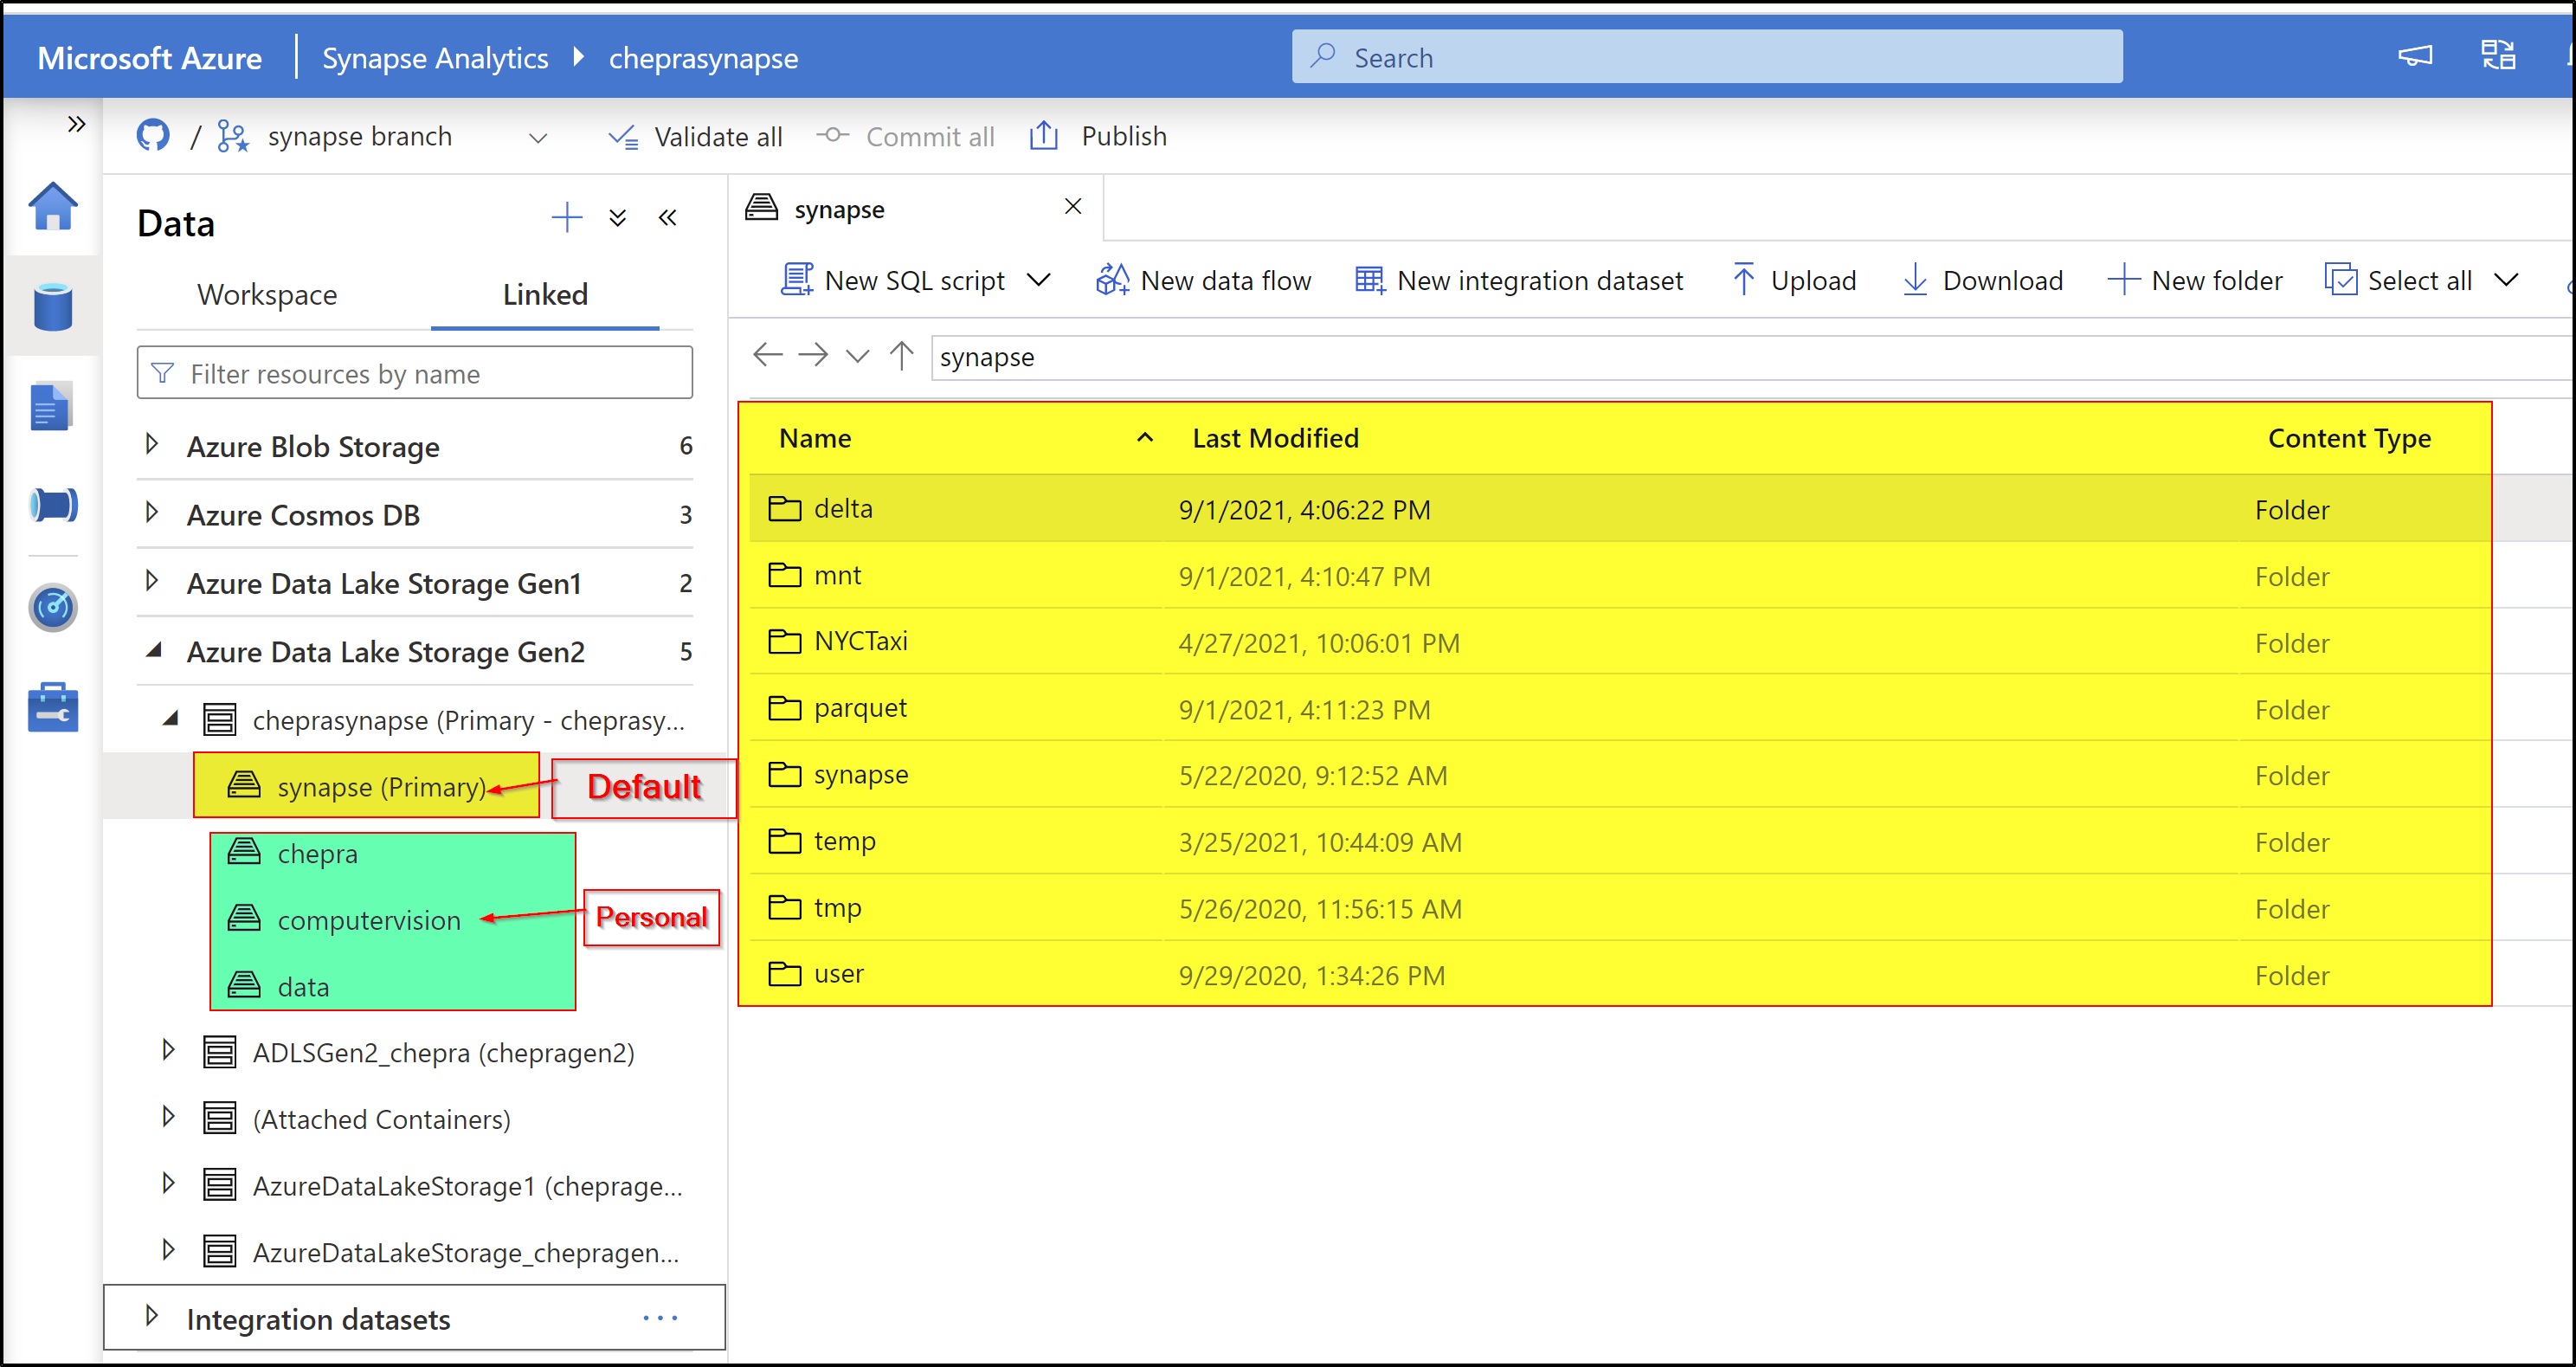Expand ADLSGen2_chepra (chepragen2) node
Image resolution: width=2576 pixels, height=1367 pixels.
(x=168, y=1050)
